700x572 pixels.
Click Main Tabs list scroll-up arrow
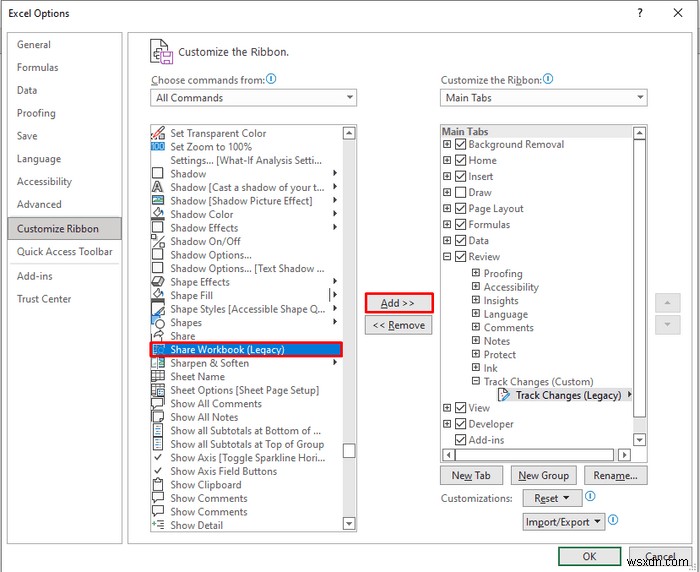pos(639,133)
